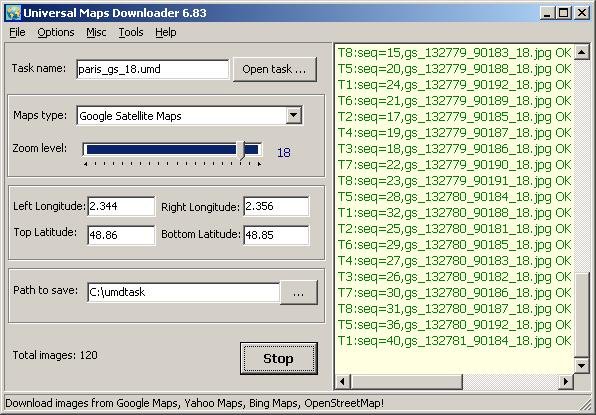Click the Universal Maps Downloader title bar icon
The image size is (596, 415).
click(x=13, y=13)
